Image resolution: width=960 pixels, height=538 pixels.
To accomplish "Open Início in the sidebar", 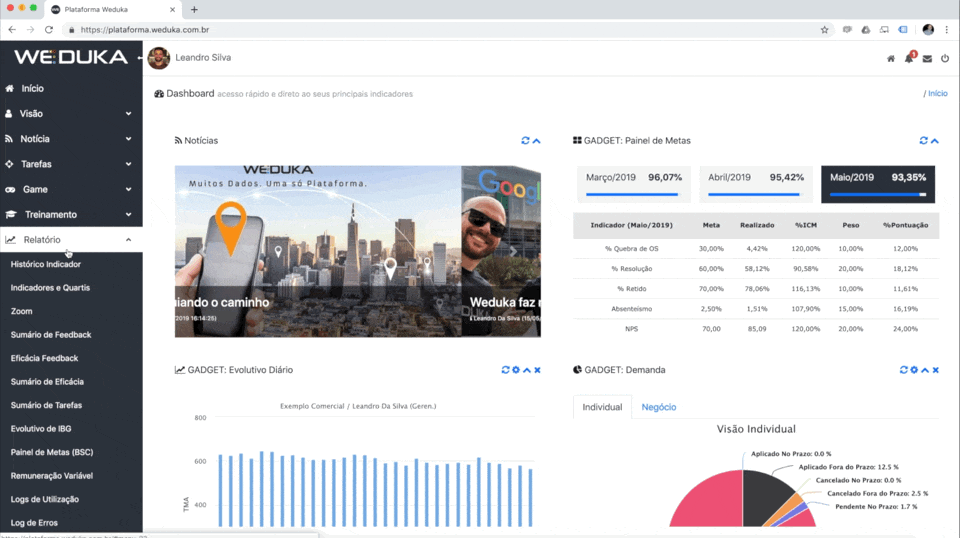I will [71, 88].
